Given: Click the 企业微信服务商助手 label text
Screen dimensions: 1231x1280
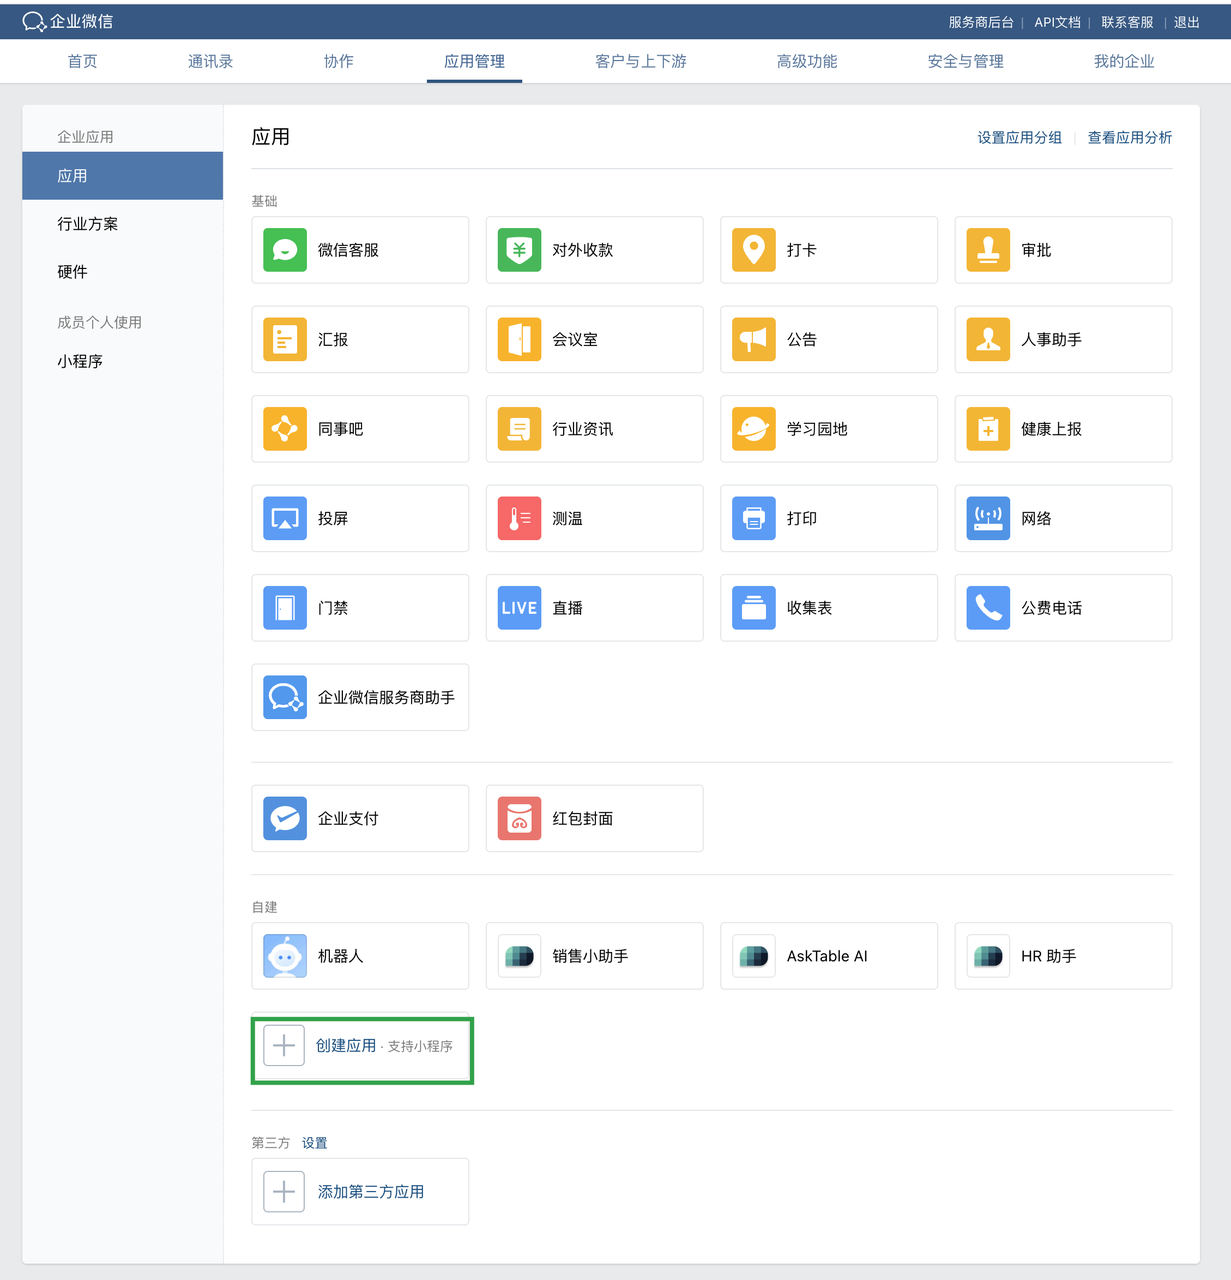Looking at the screenshot, I should coord(386,697).
